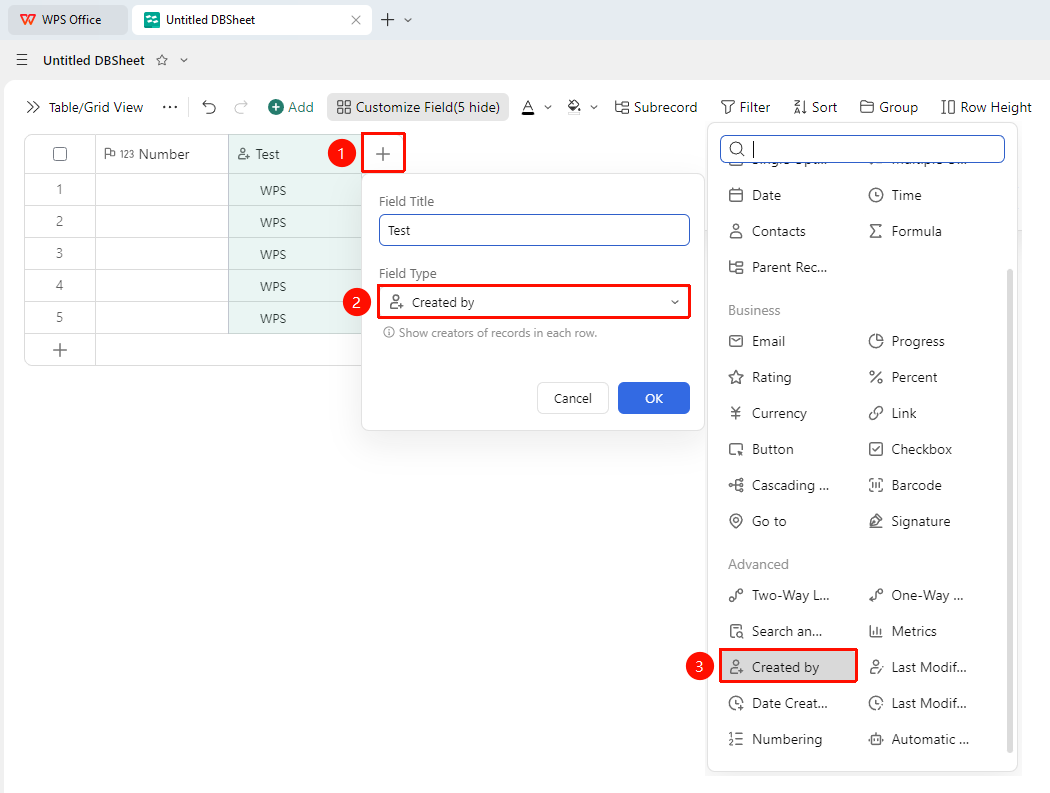
Task: Click the plus icon to add column
Action: tap(383, 154)
